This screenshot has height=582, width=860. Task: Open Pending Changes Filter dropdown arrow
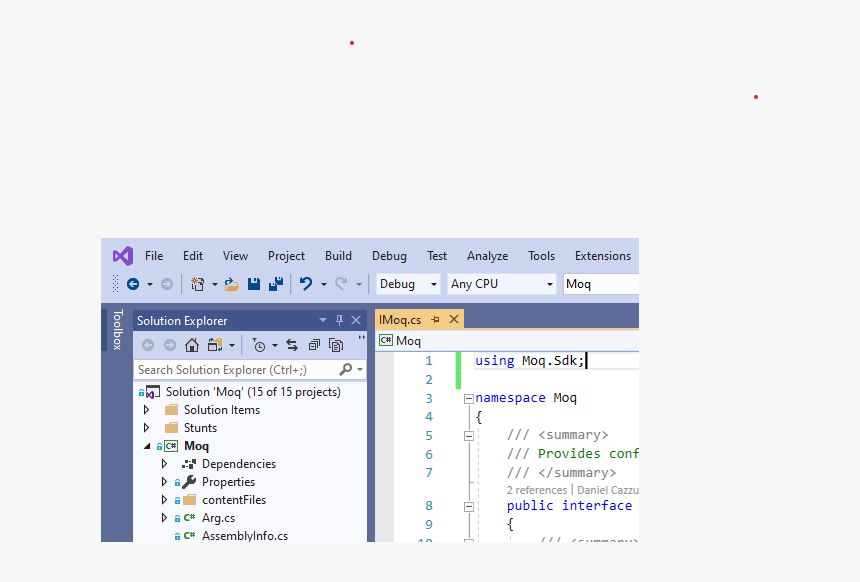click(x=275, y=346)
